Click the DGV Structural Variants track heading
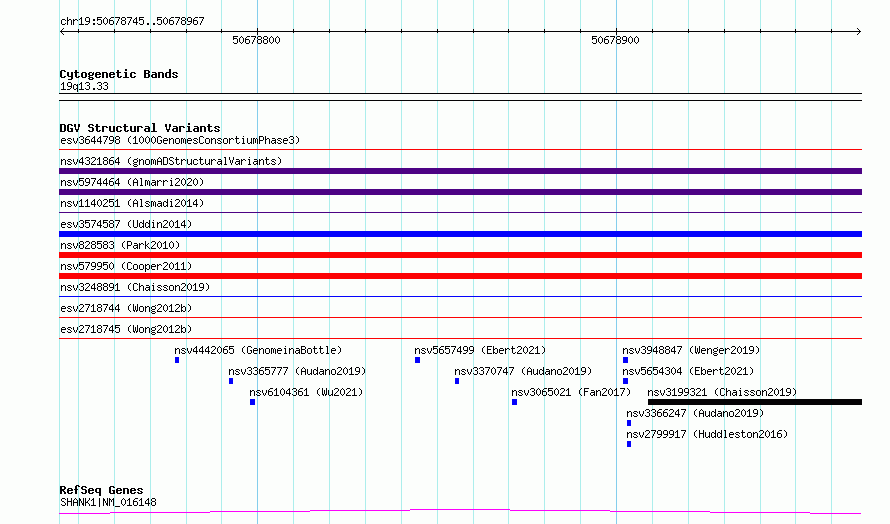 (140, 128)
